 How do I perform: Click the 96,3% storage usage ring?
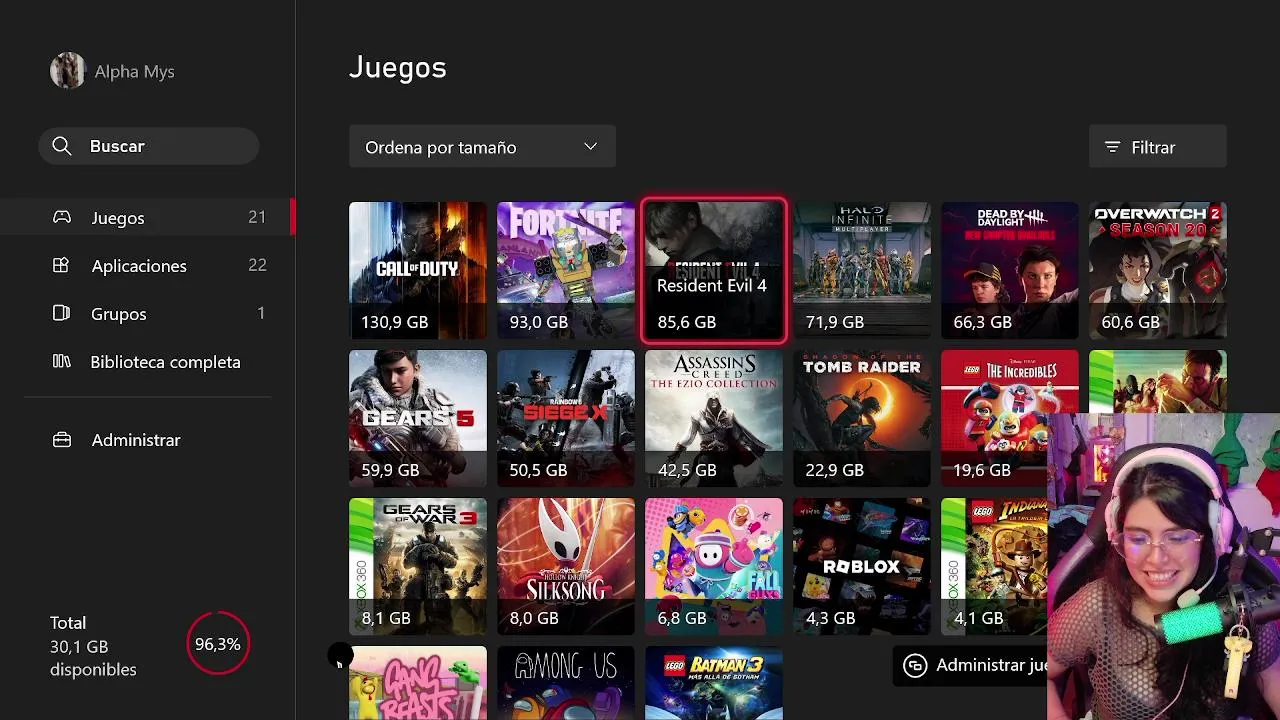pyautogui.click(x=217, y=644)
